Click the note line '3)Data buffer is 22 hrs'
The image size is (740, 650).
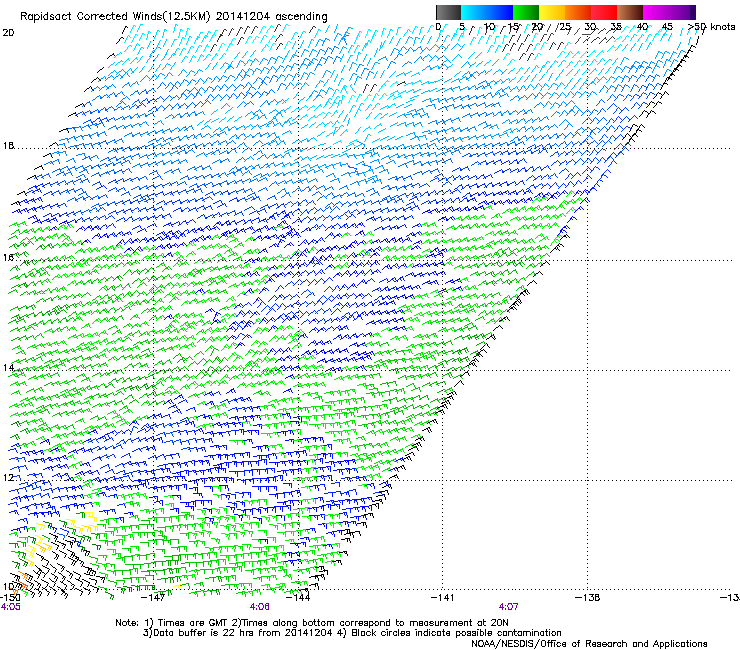tap(352, 633)
